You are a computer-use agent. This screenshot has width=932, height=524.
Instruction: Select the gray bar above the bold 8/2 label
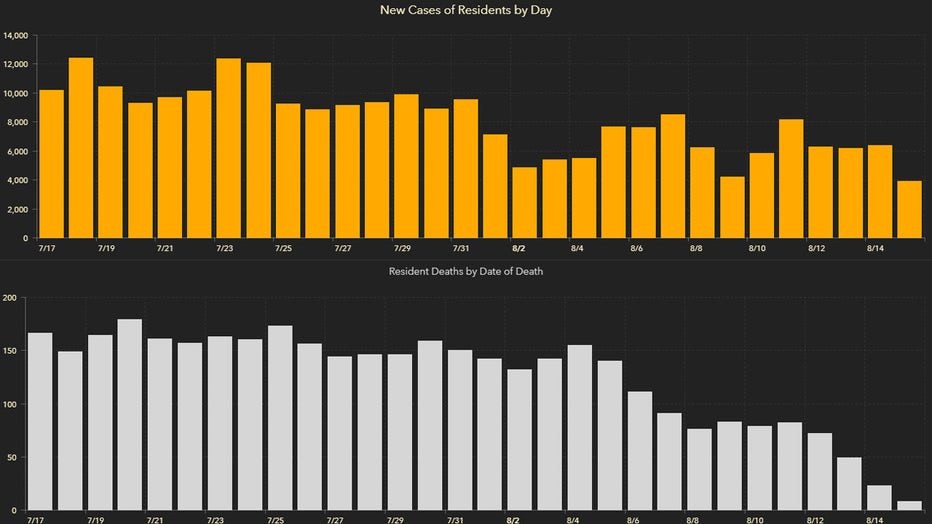tap(519, 440)
